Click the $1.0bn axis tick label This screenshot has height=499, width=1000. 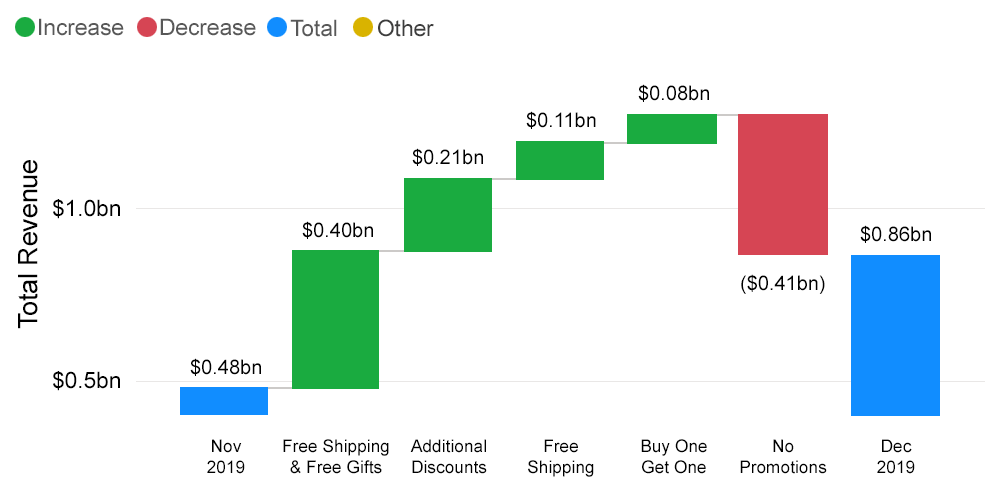click(x=87, y=209)
